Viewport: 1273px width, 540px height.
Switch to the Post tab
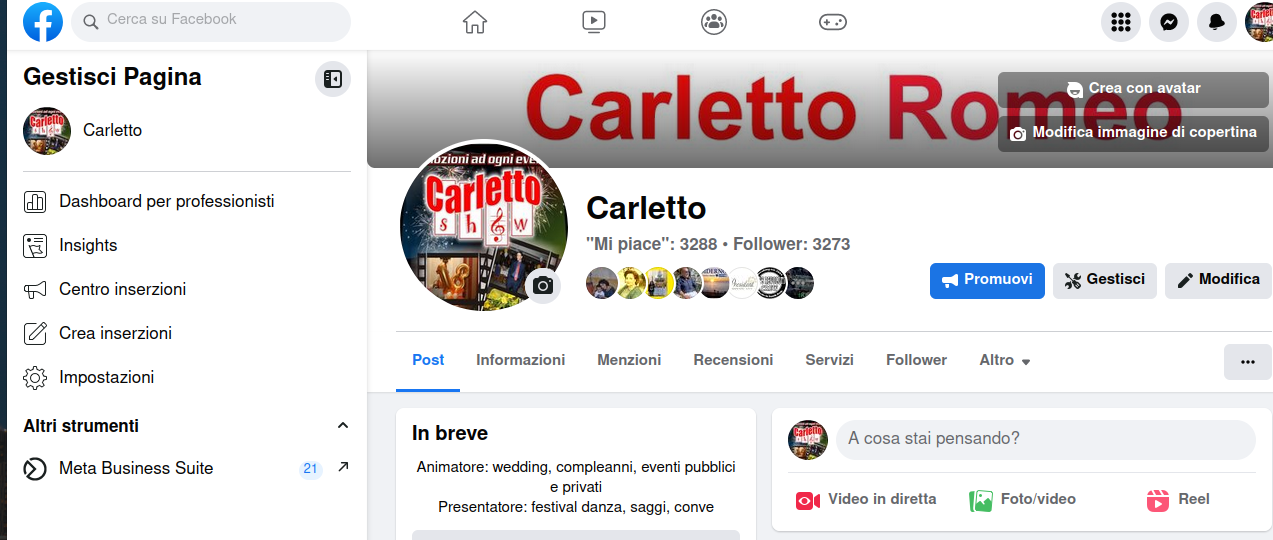point(428,360)
